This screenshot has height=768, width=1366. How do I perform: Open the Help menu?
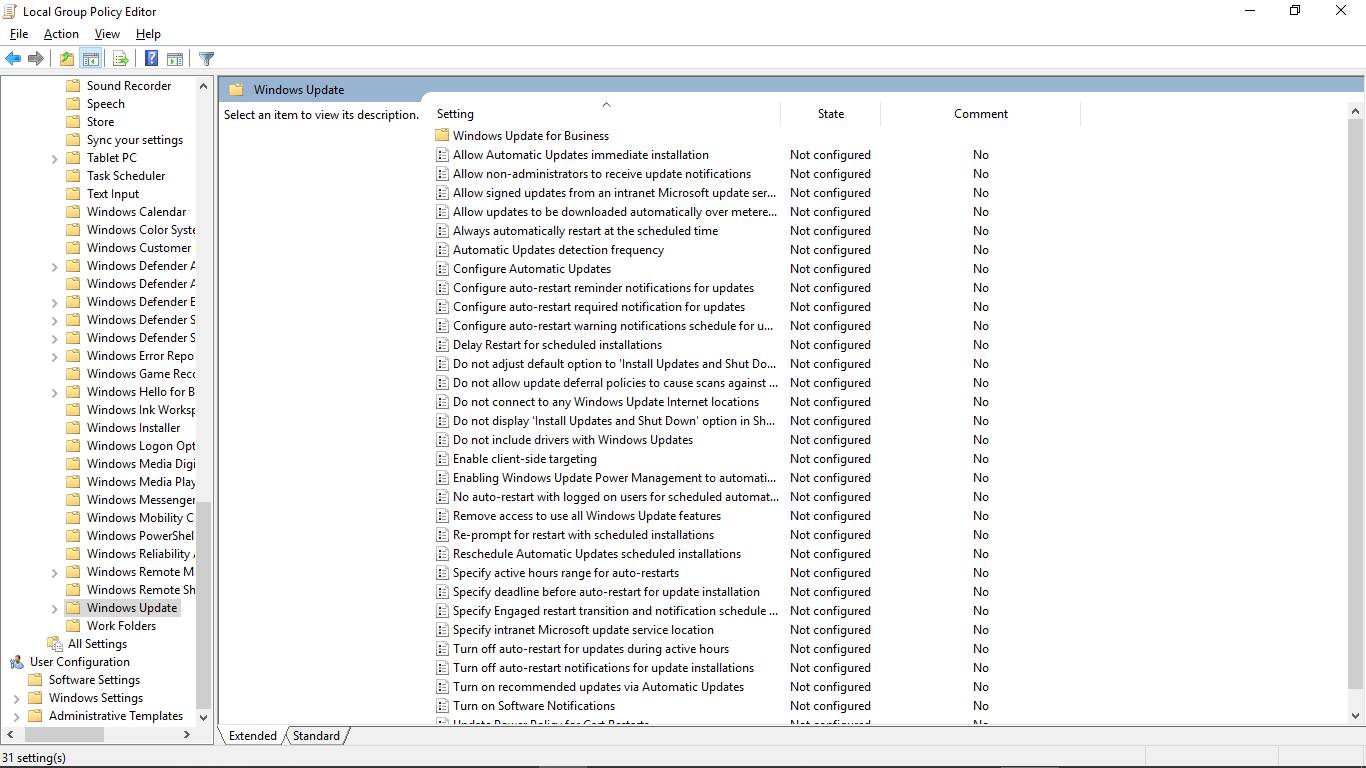[148, 34]
